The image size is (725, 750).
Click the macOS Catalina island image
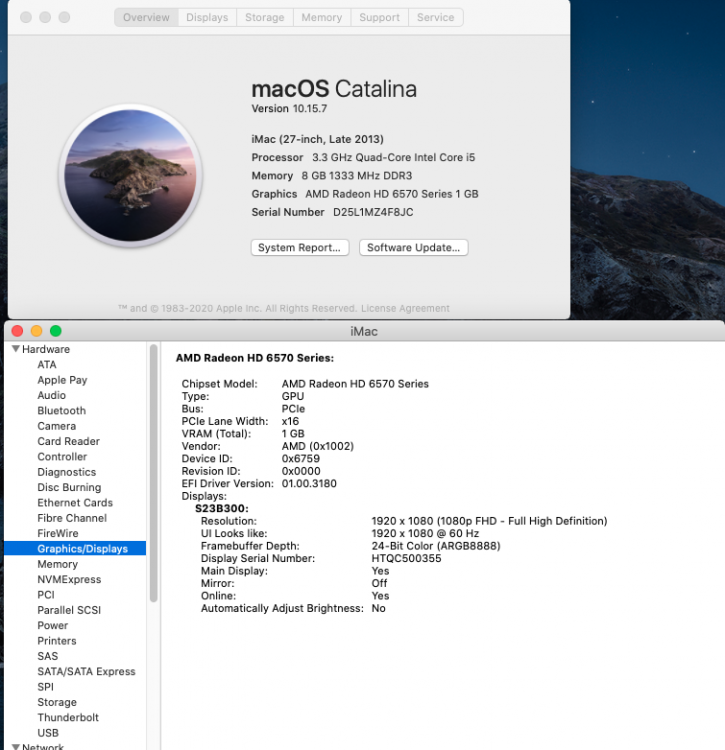click(131, 176)
